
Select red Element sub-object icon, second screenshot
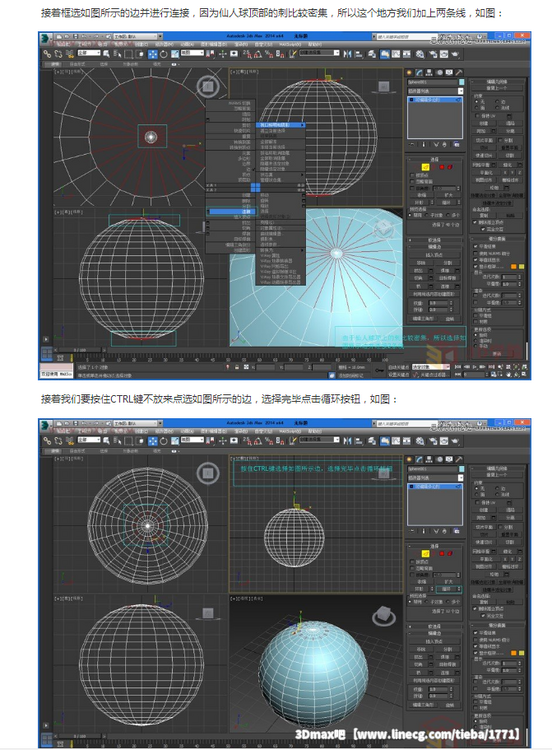point(450,553)
